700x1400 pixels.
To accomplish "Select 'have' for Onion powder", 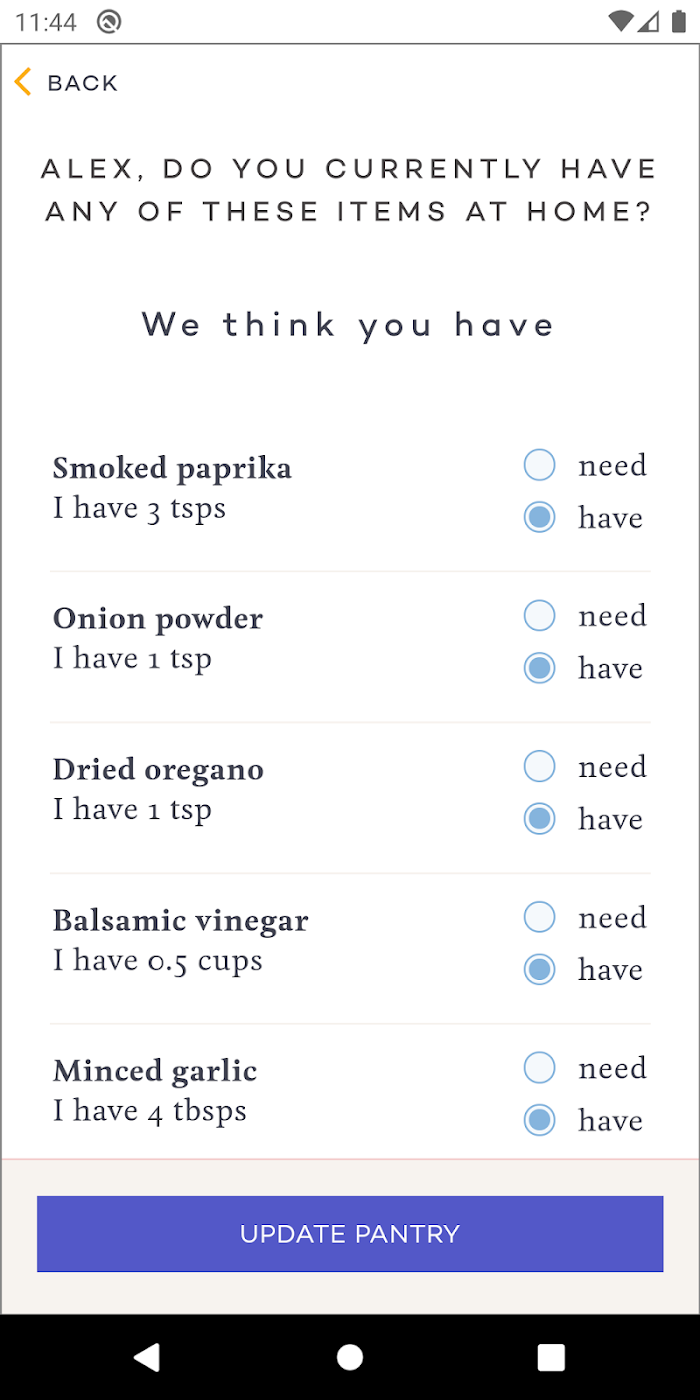I will coord(539,668).
